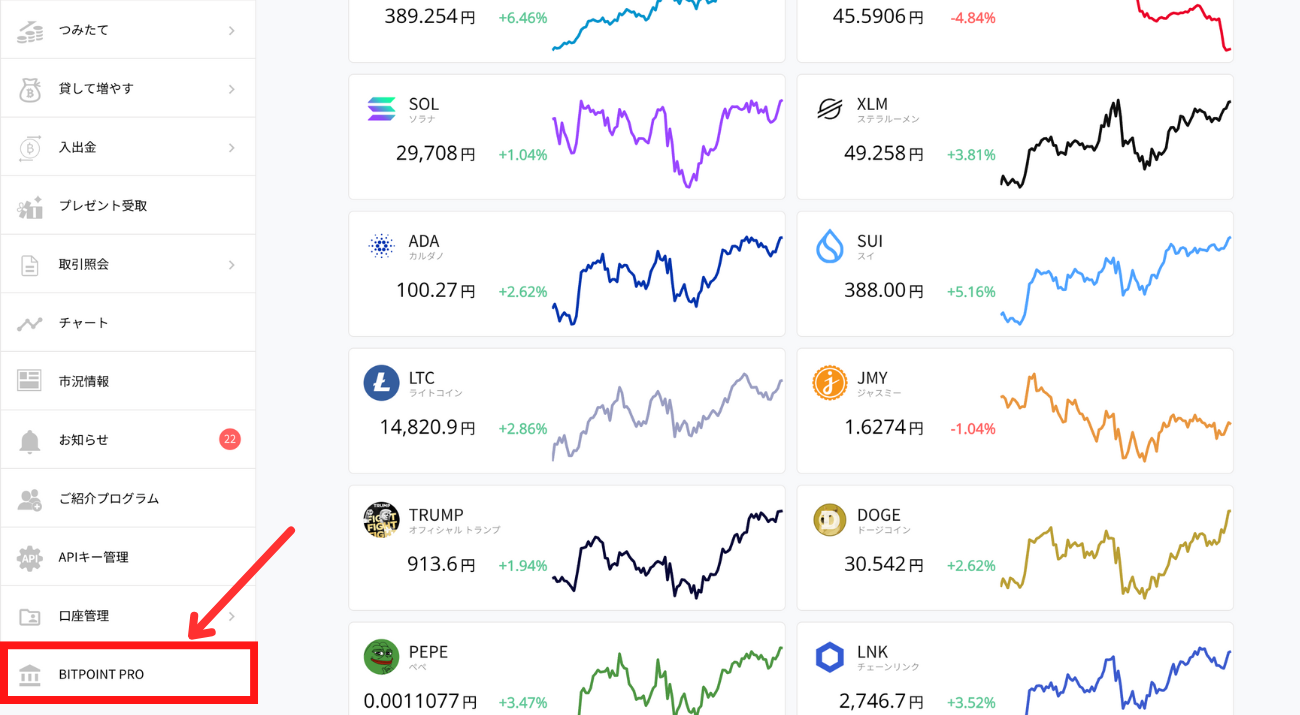Click the JasmyCoin JMY orange icon

[x=830, y=383]
